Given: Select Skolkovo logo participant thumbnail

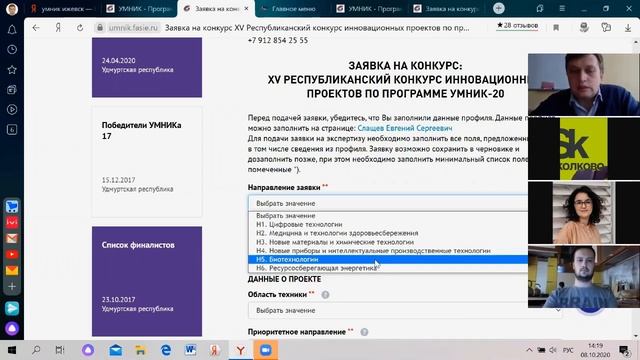Looking at the screenshot, I should 584,149.
